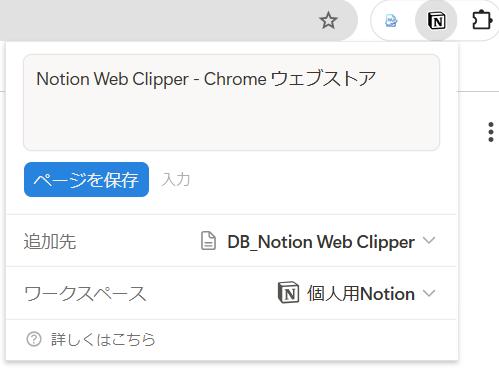Bookmark this page with the star icon
Image resolution: width=499 pixels, height=375 pixels.
(x=328, y=21)
